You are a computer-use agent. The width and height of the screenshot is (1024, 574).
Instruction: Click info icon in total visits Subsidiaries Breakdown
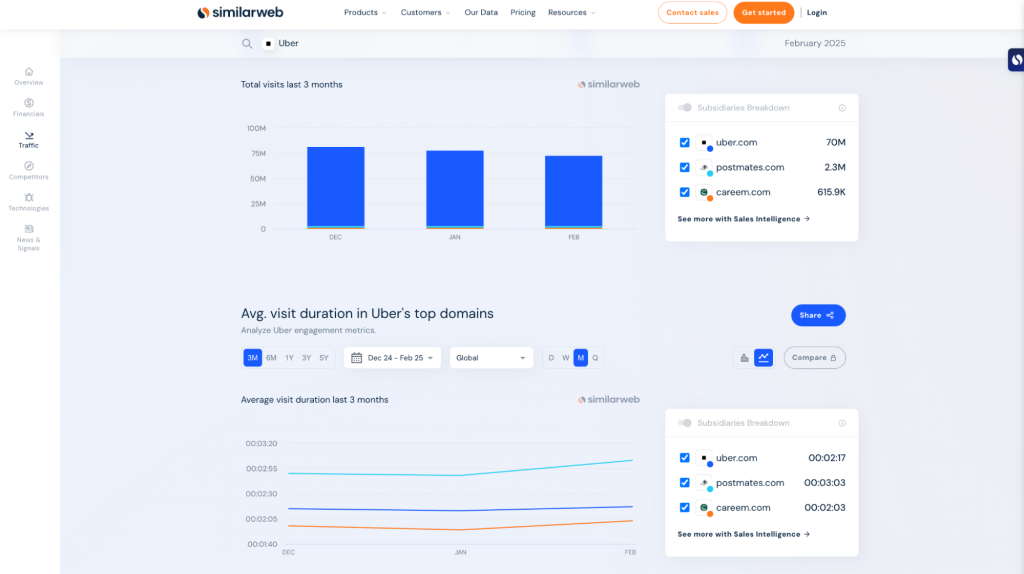point(842,108)
